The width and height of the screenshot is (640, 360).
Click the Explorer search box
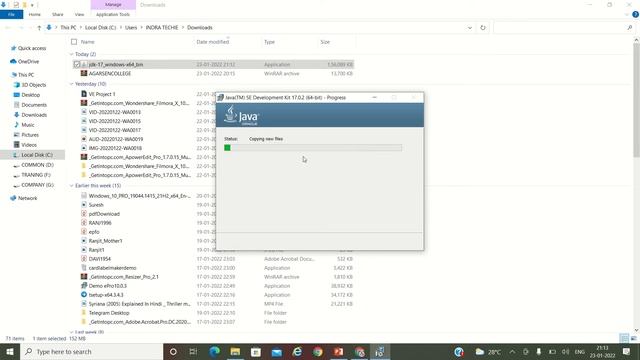(x=563, y=28)
